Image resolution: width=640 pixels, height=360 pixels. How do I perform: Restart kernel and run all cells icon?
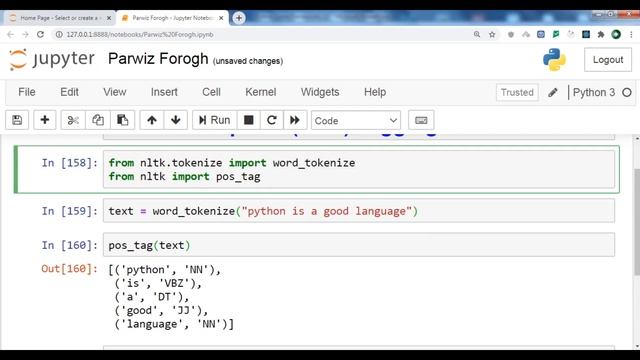[295, 120]
